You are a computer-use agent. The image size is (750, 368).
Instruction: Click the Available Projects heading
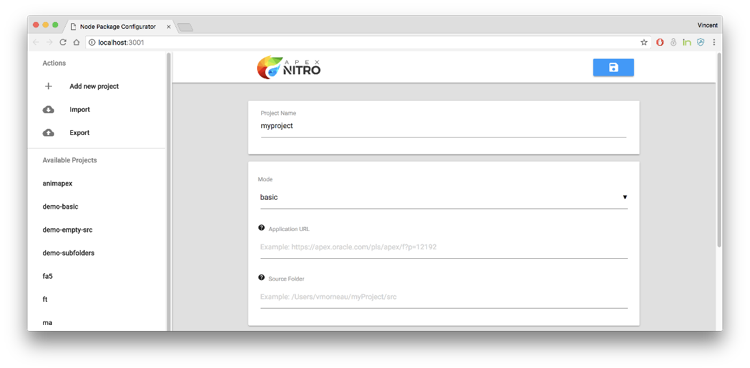[70, 160]
